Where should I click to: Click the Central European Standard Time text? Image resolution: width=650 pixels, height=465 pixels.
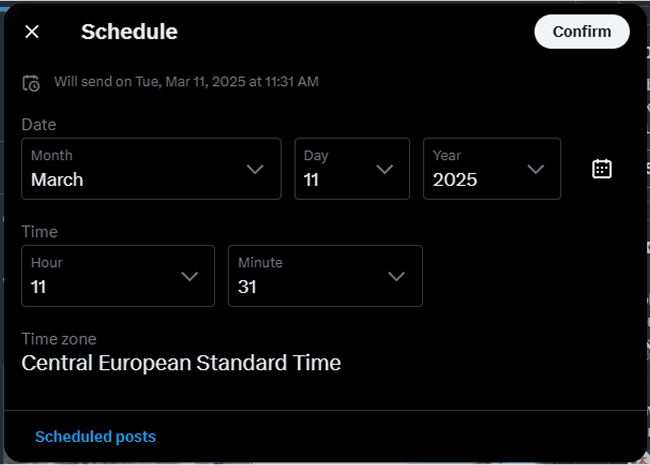181,363
